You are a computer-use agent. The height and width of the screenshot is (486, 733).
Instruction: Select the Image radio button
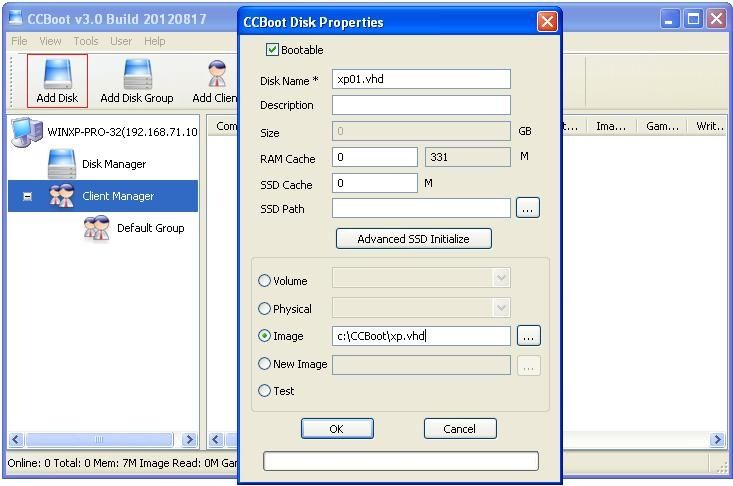click(x=265, y=336)
